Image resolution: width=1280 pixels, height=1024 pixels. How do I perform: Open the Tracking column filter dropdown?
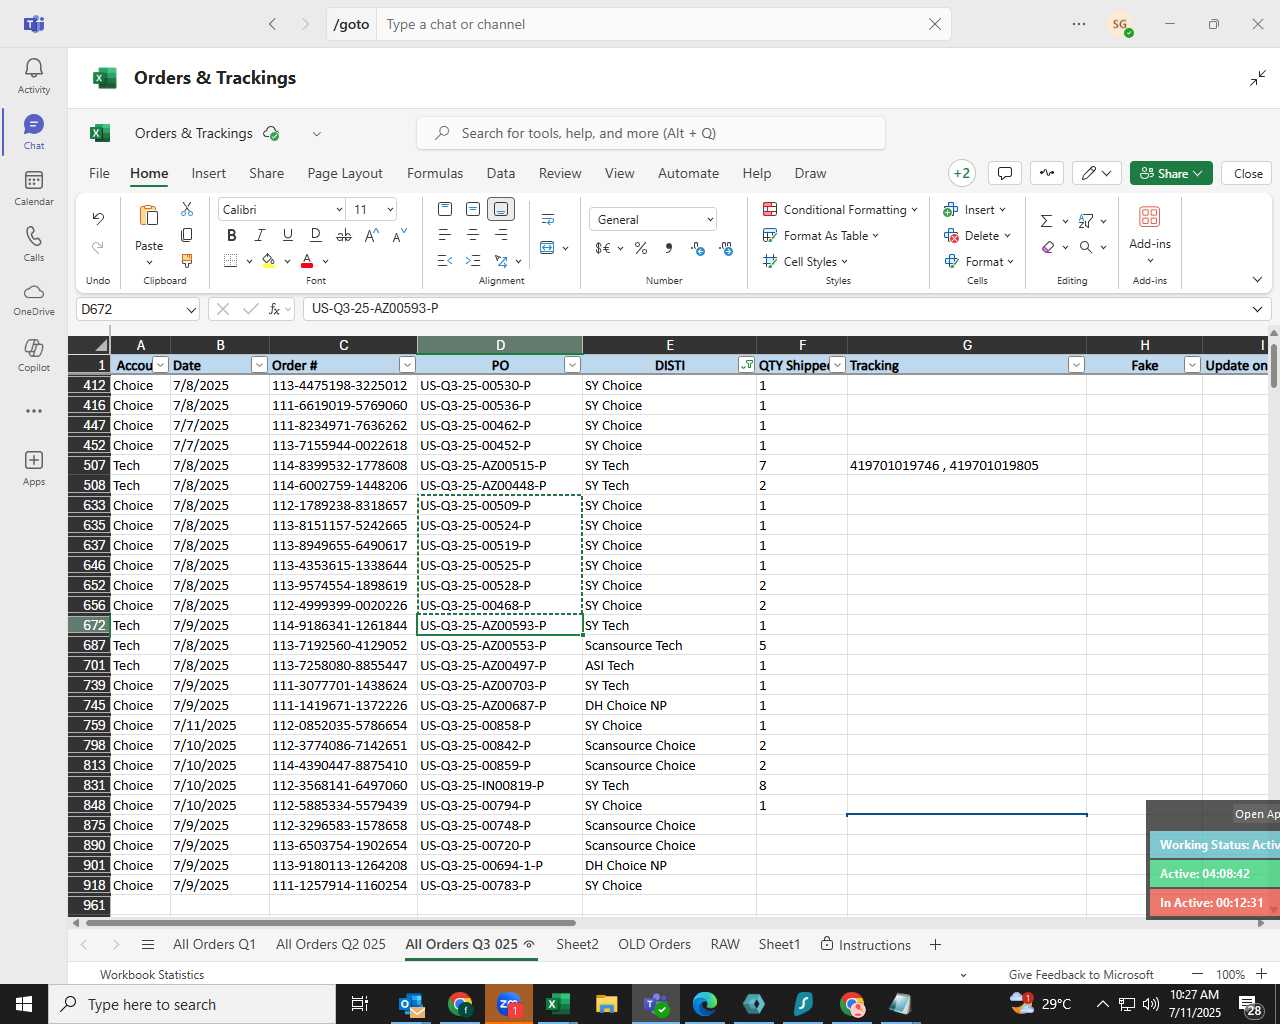[1076, 365]
